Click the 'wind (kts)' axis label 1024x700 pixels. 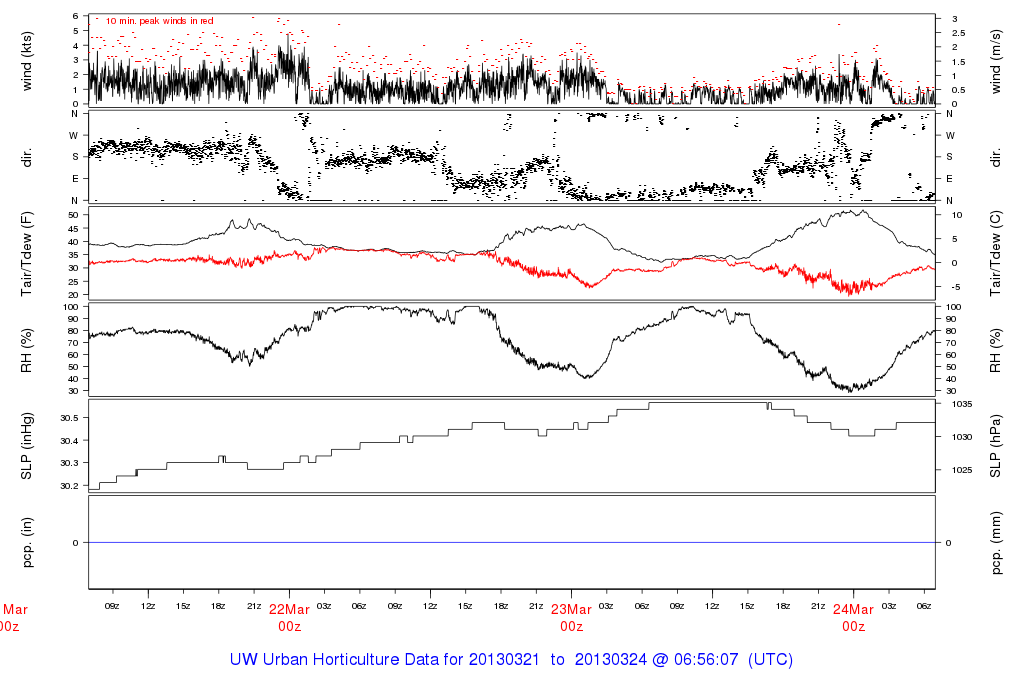27,61
